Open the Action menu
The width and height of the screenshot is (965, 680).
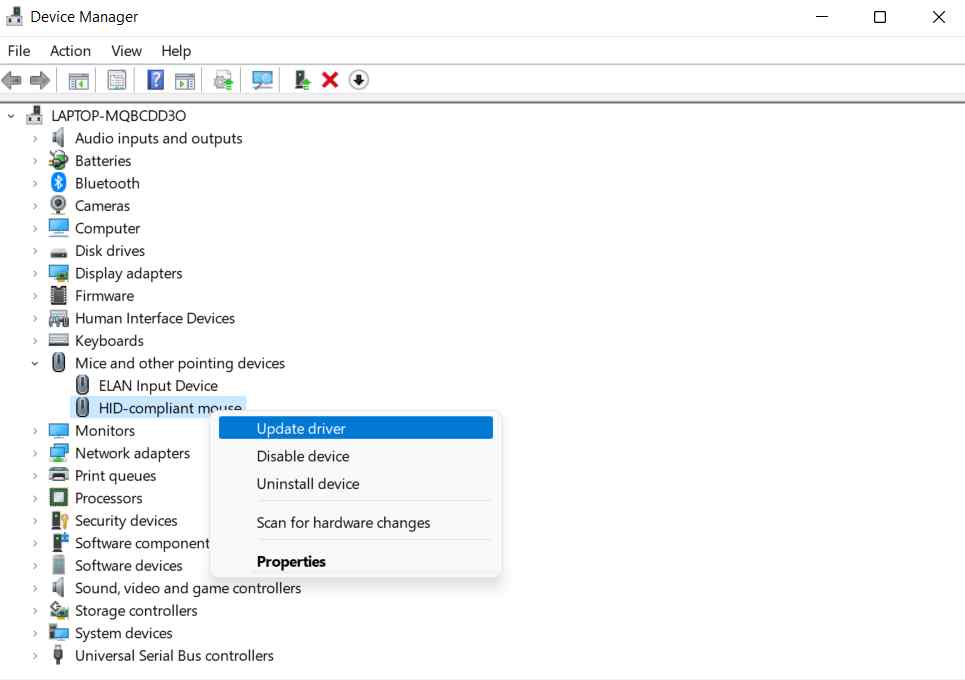tap(70, 50)
